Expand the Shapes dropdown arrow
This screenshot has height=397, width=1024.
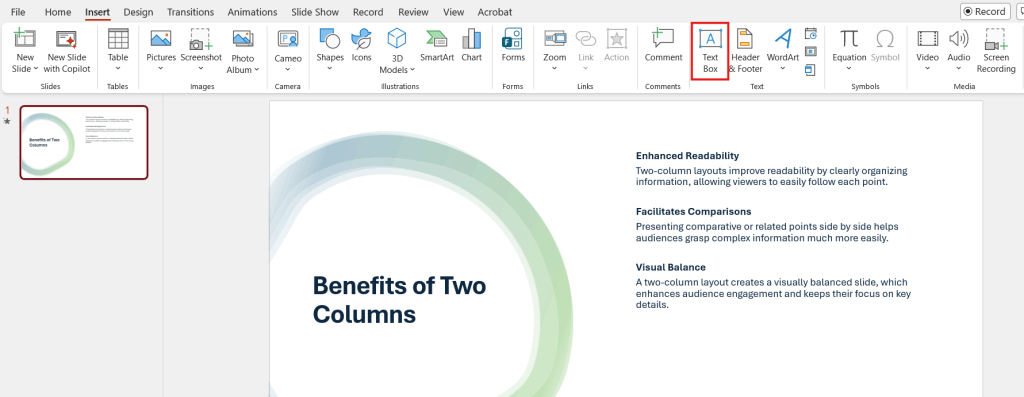pyautogui.click(x=330, y=69)
